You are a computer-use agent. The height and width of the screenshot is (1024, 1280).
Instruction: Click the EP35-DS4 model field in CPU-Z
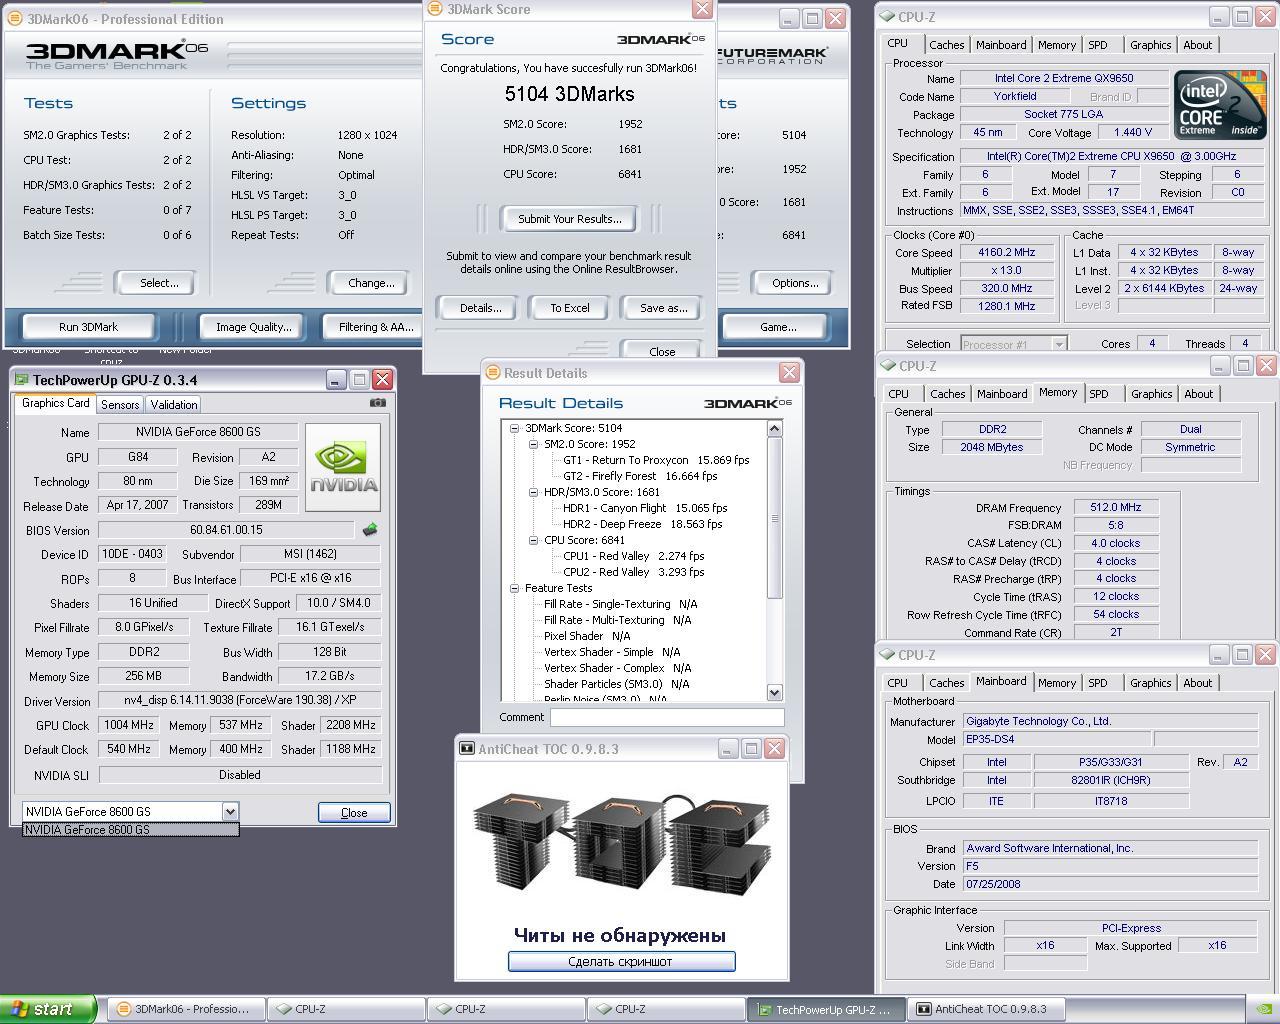click(x=1055, y=739)
